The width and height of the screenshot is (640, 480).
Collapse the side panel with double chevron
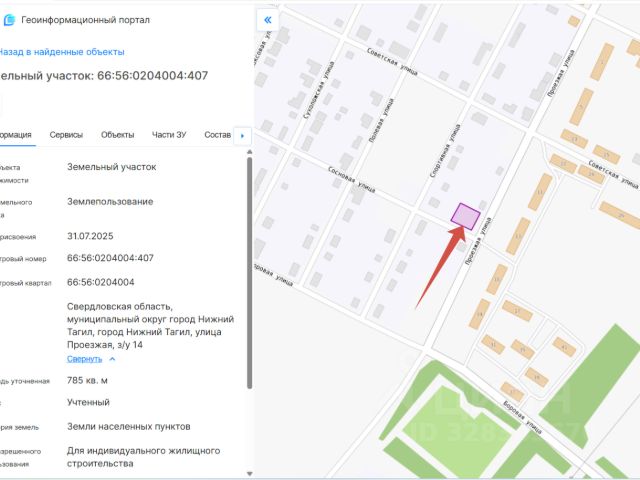coord(268,20)
